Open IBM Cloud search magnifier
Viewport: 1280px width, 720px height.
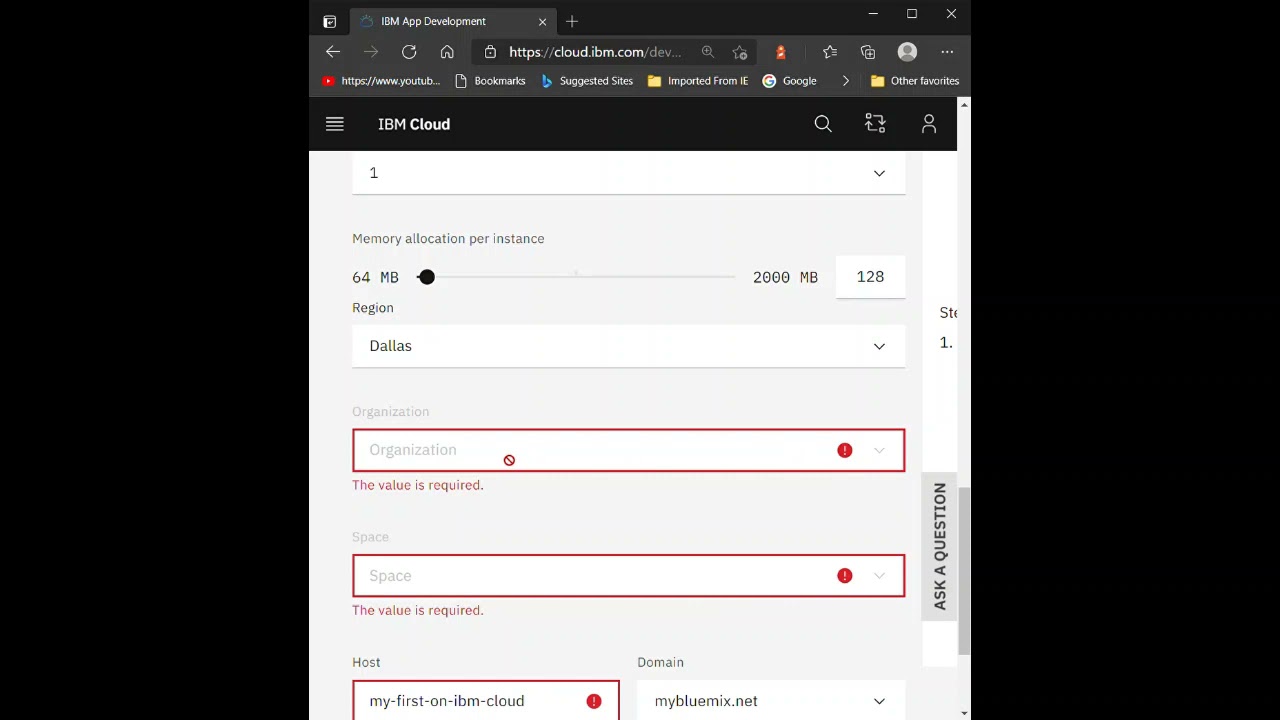coord(823,124)
